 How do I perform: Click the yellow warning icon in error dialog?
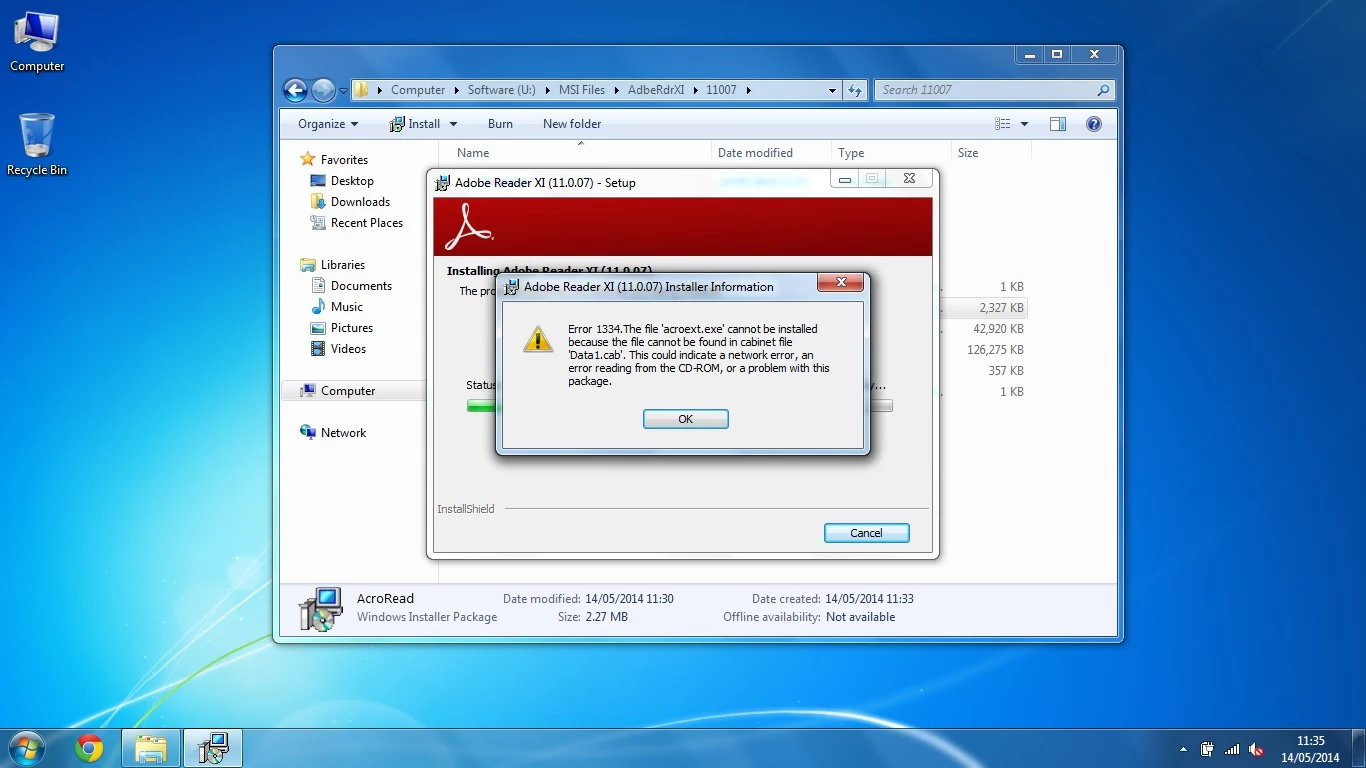click(538, 340)
